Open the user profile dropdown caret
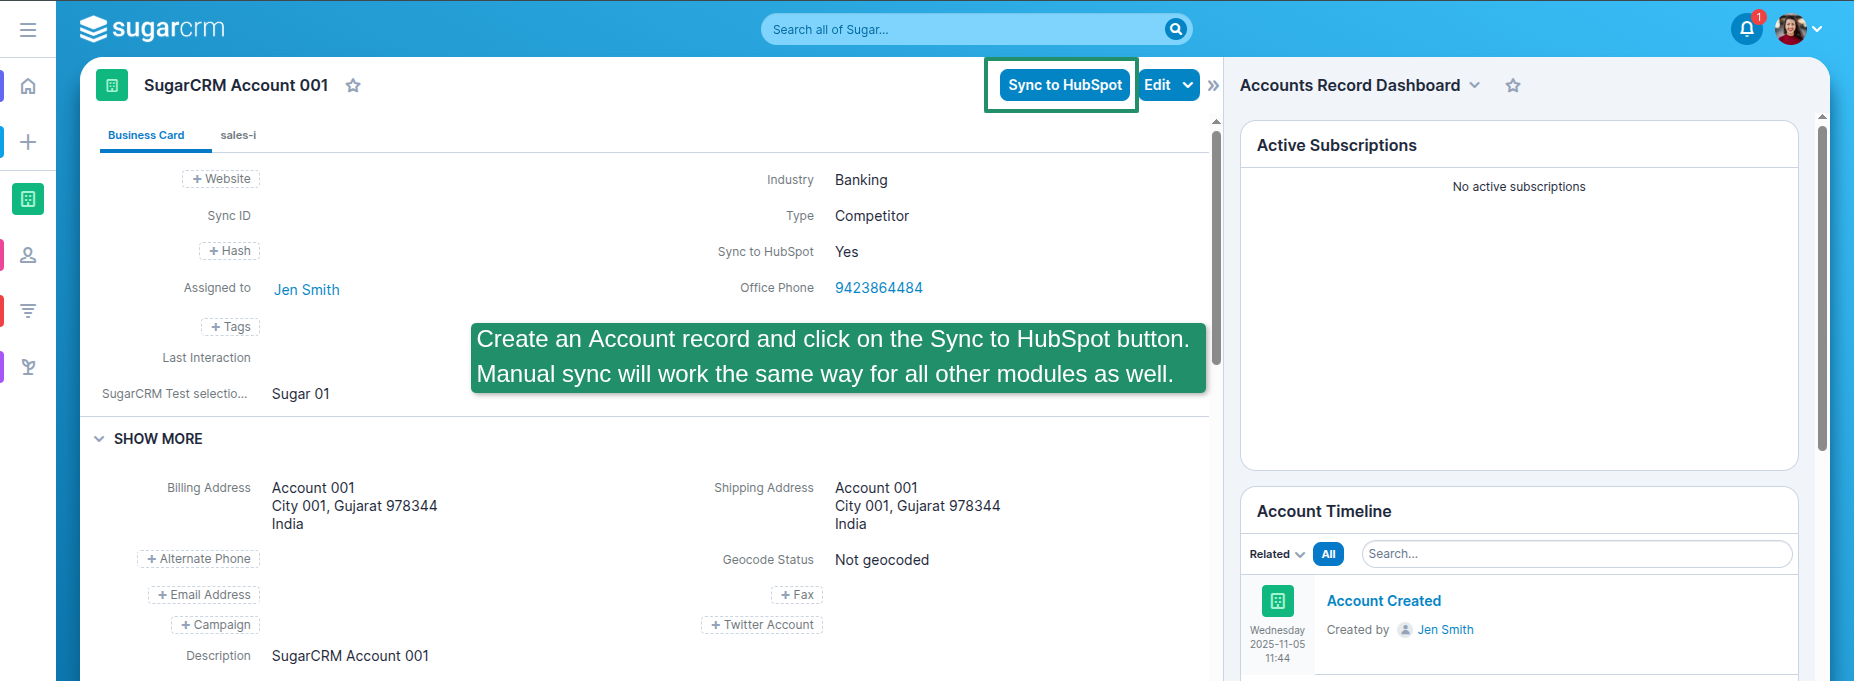This screenshot has width=1854, height=681. click(x=1817, y=29)
